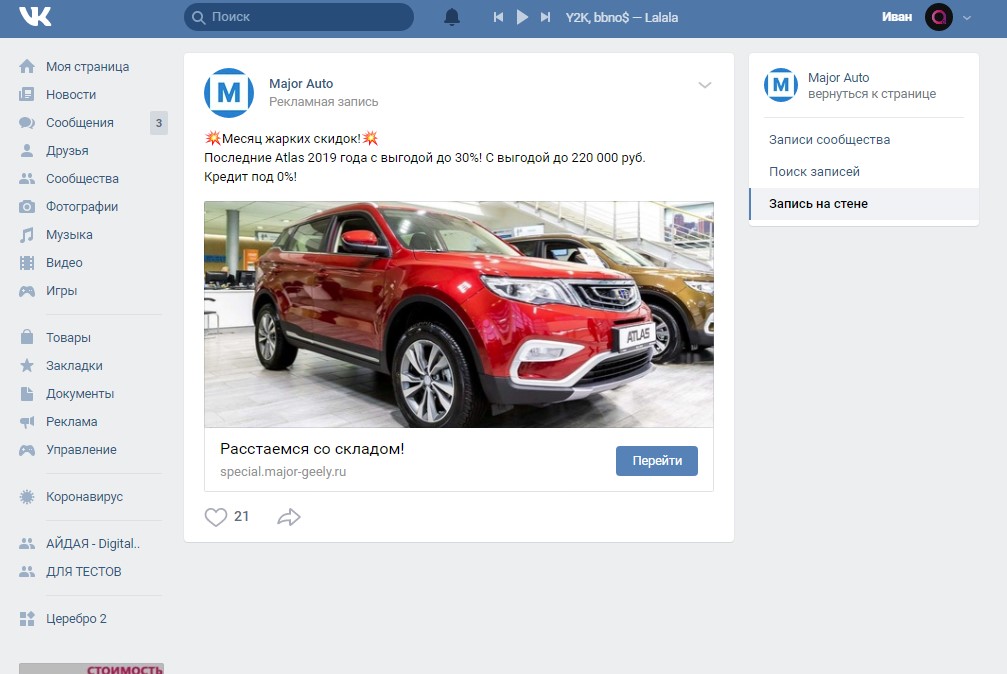This screenshot has width=1007, height=674.
Task: Click the like count 21
Action: click(241, 516)
